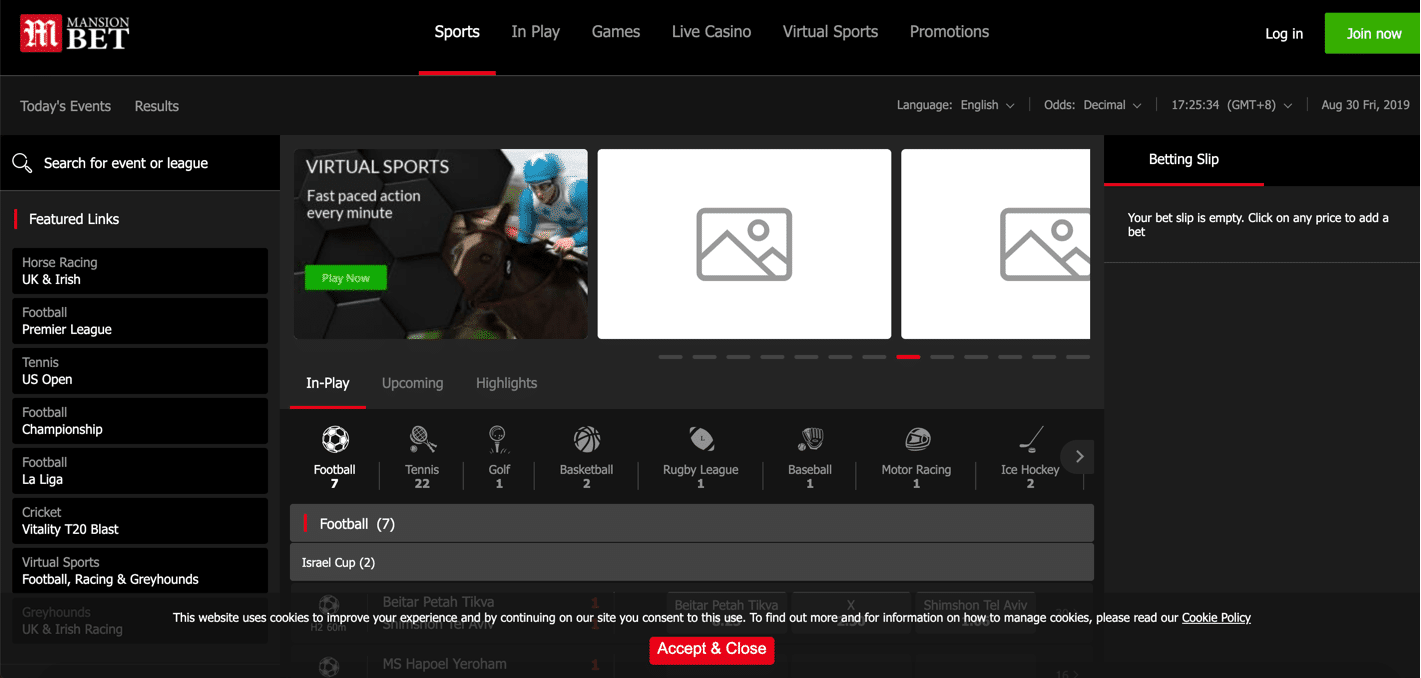
Task: Click the MansionBet logo
Action: [75, 34]
